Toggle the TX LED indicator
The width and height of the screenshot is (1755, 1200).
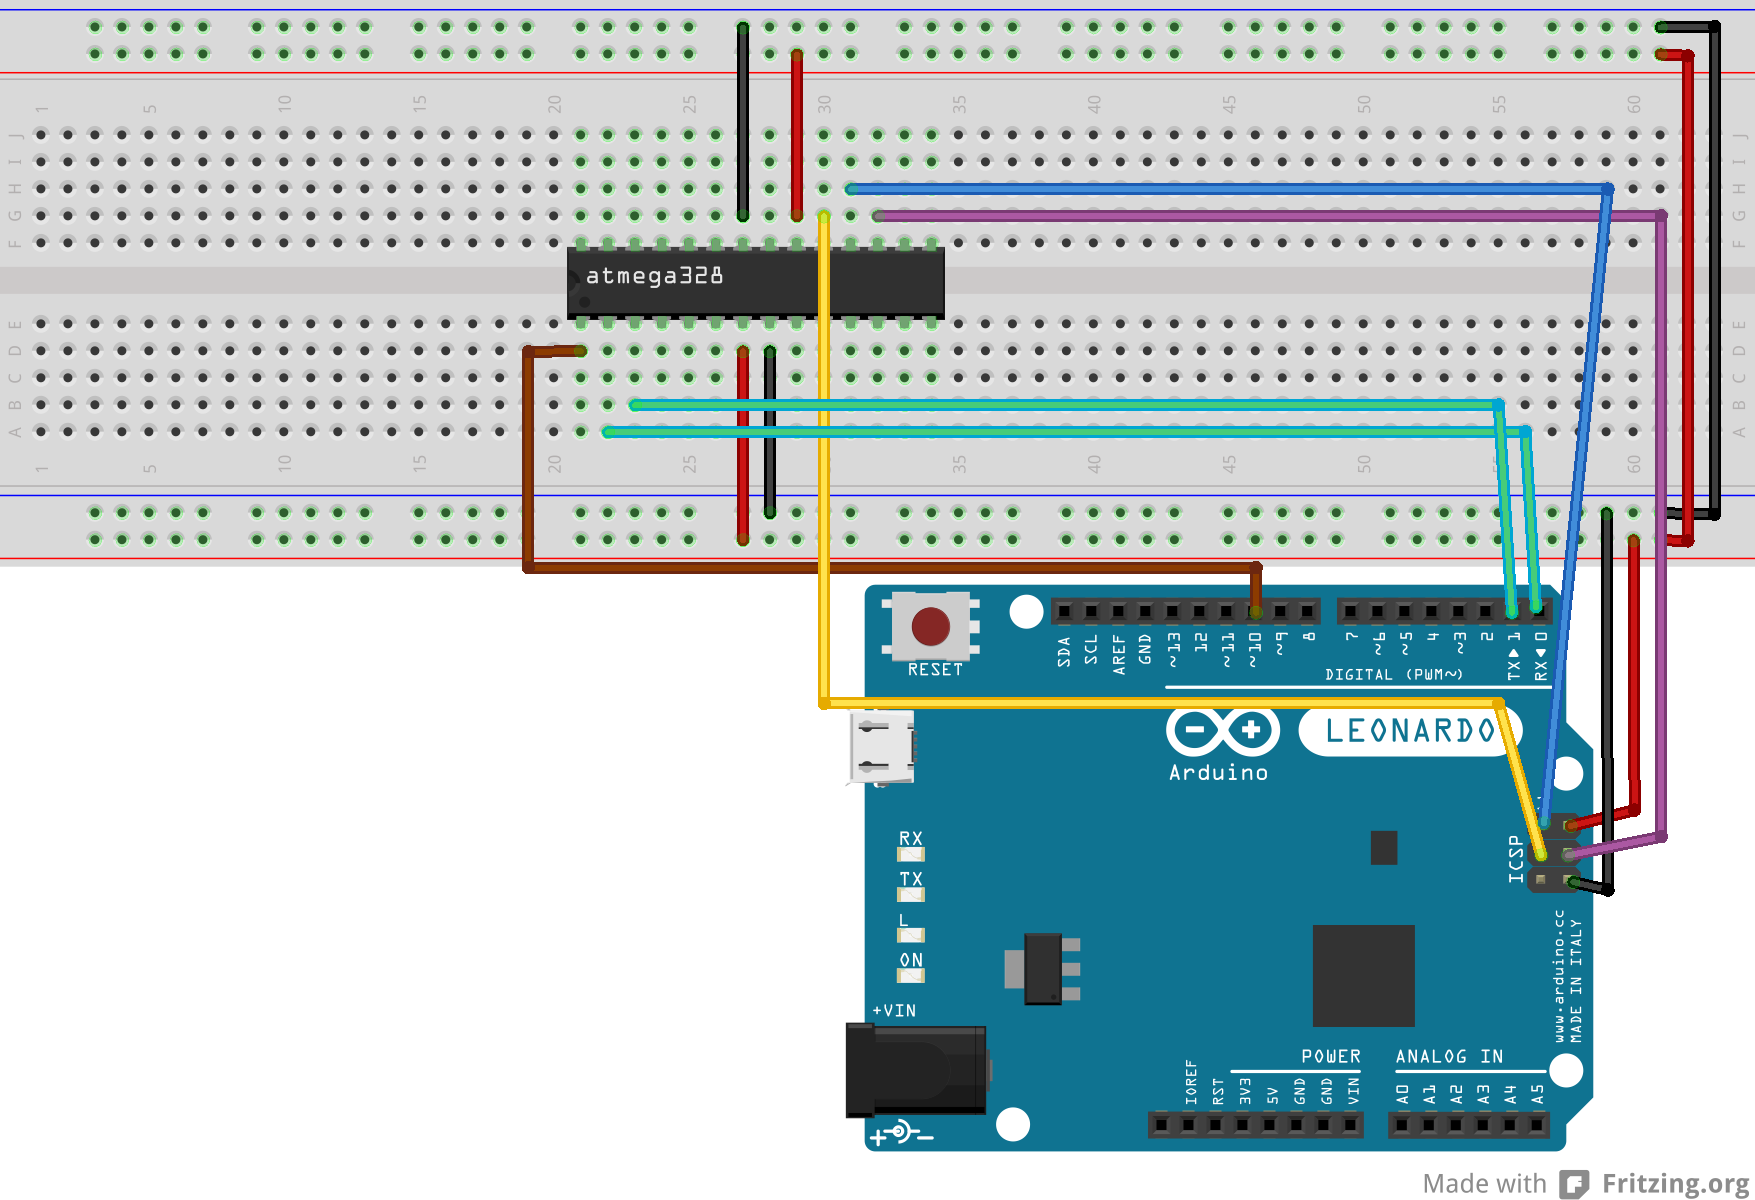click(x=911, y=892)
